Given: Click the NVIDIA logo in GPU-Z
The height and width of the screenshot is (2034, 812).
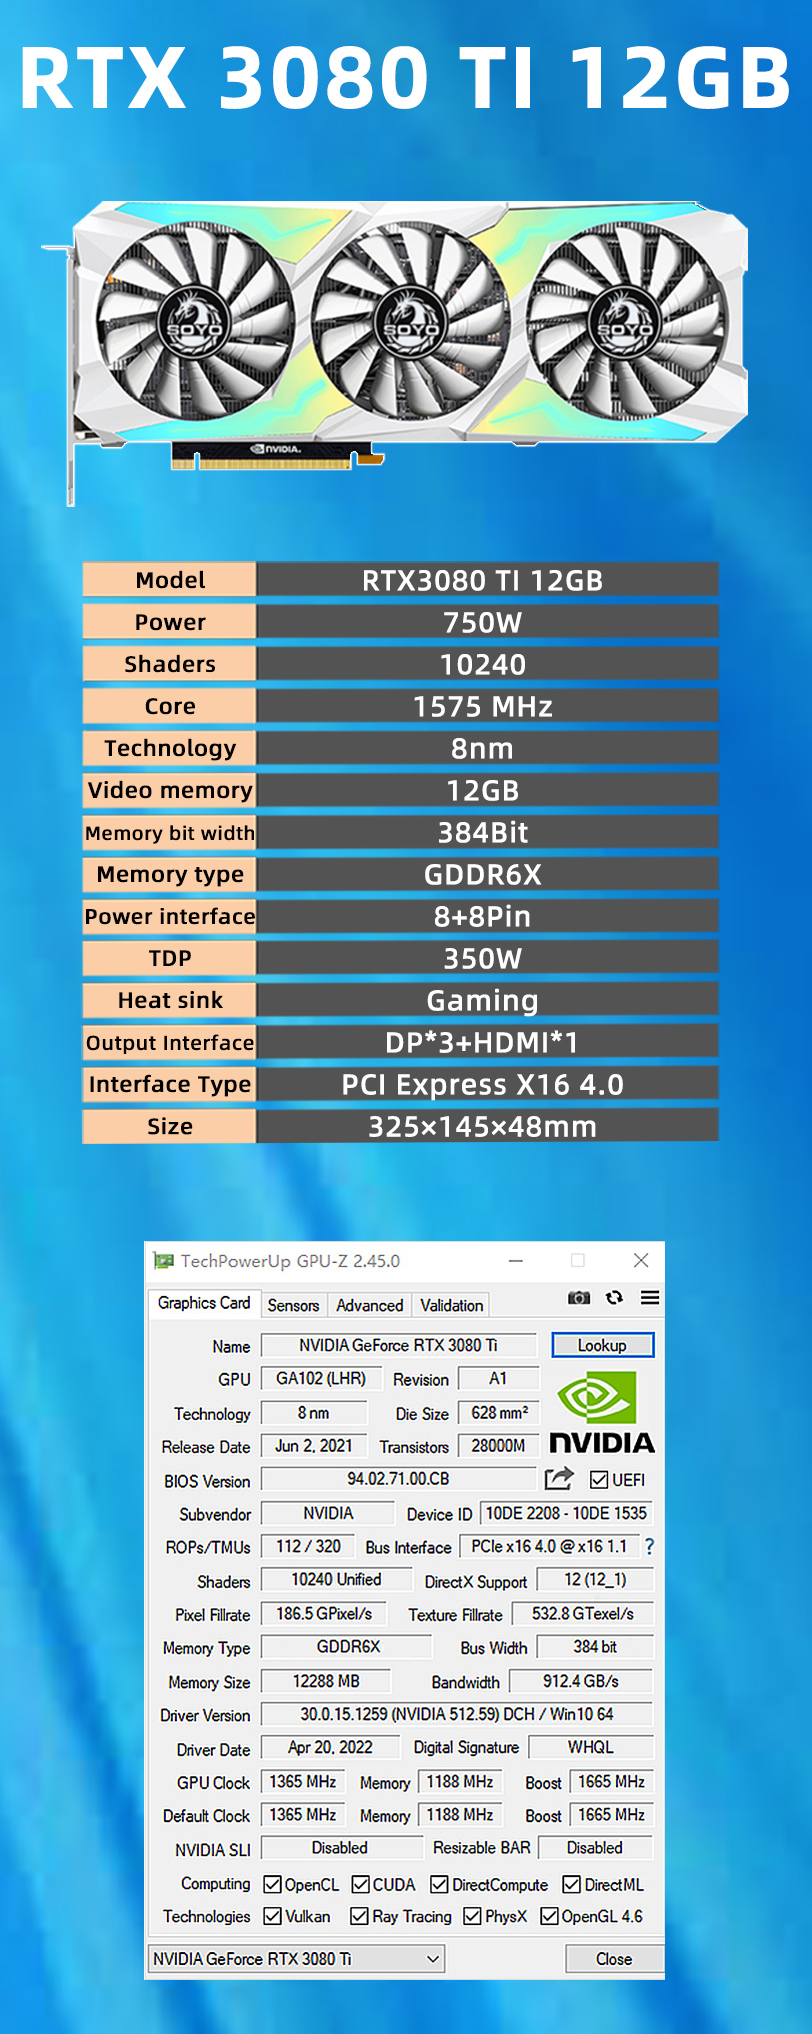Looking at the screenshot, I should pos(601,1412).
